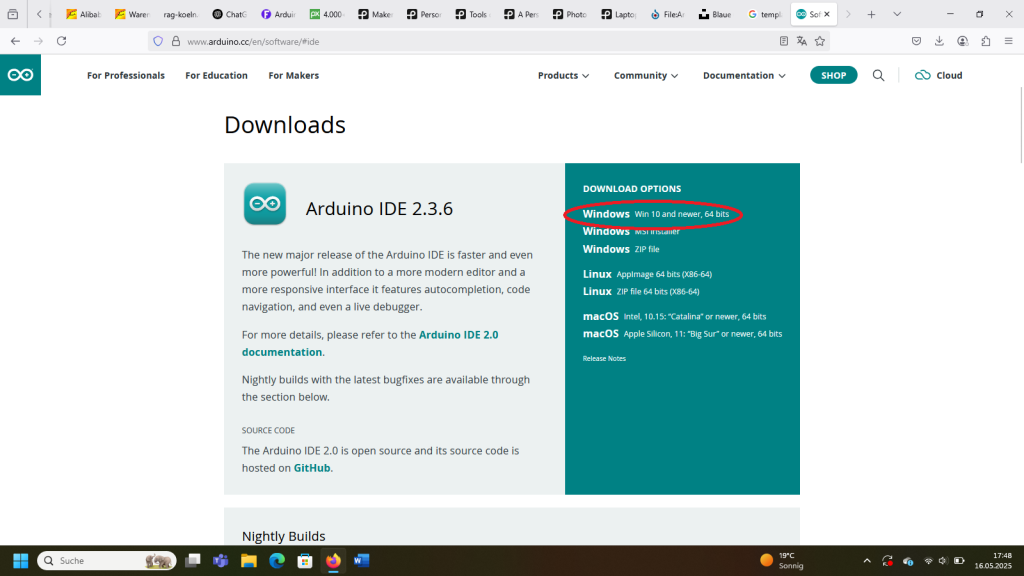This screenshot has width=1024, height=576.
Task: Open the Release Notes link
Action: coord(604,359)
